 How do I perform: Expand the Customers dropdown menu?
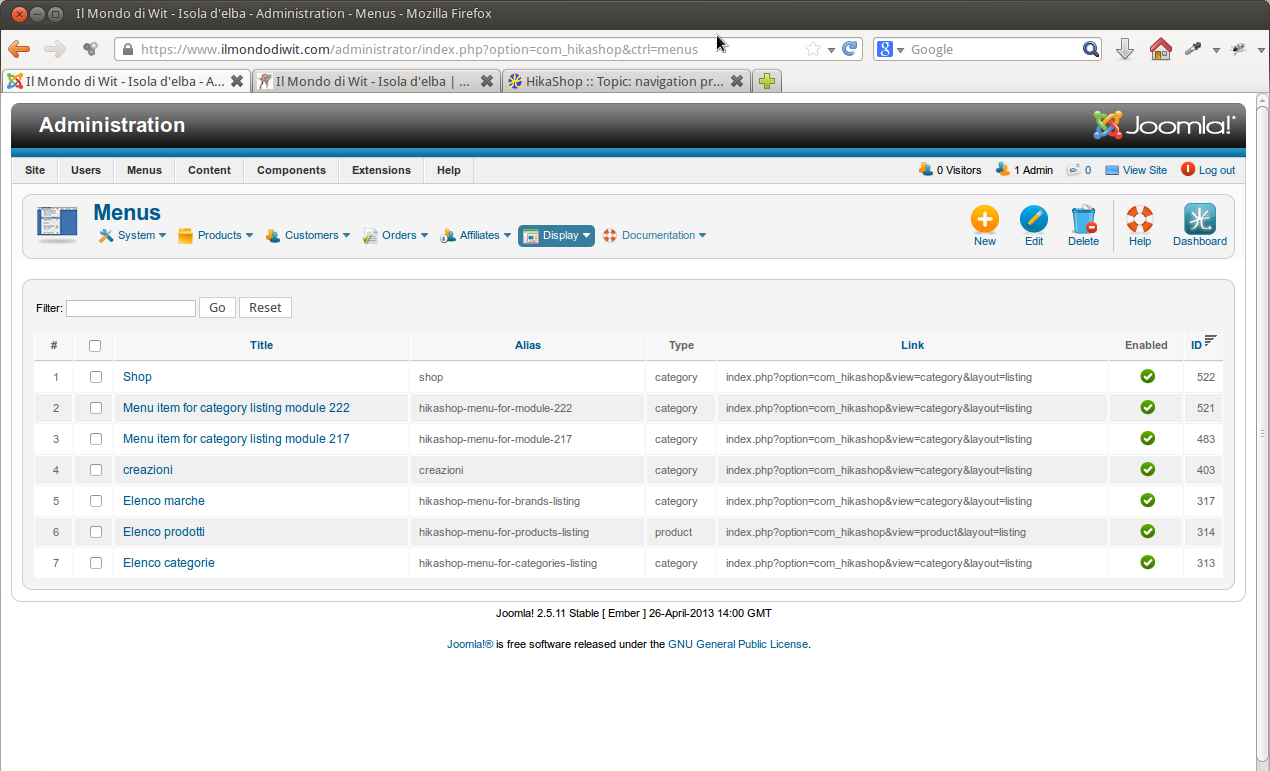308,236
